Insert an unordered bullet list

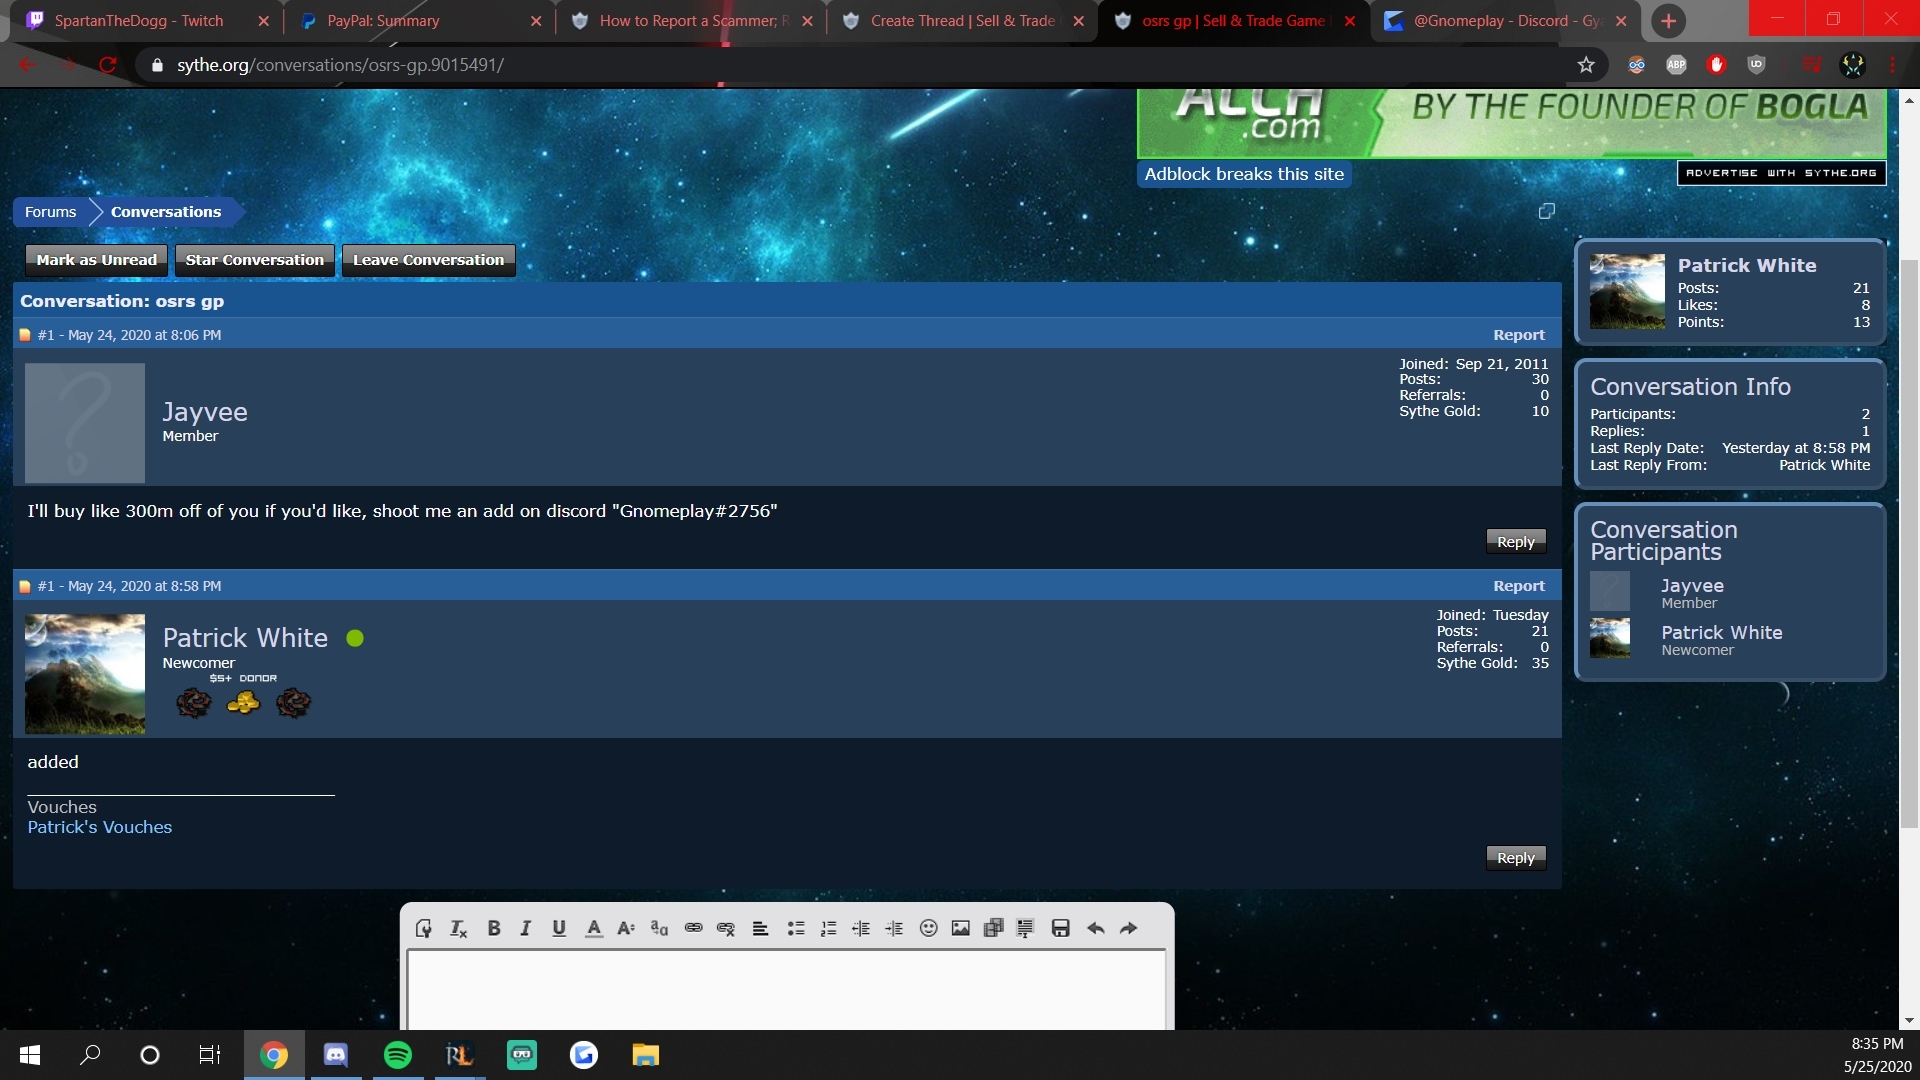point(796,928)
